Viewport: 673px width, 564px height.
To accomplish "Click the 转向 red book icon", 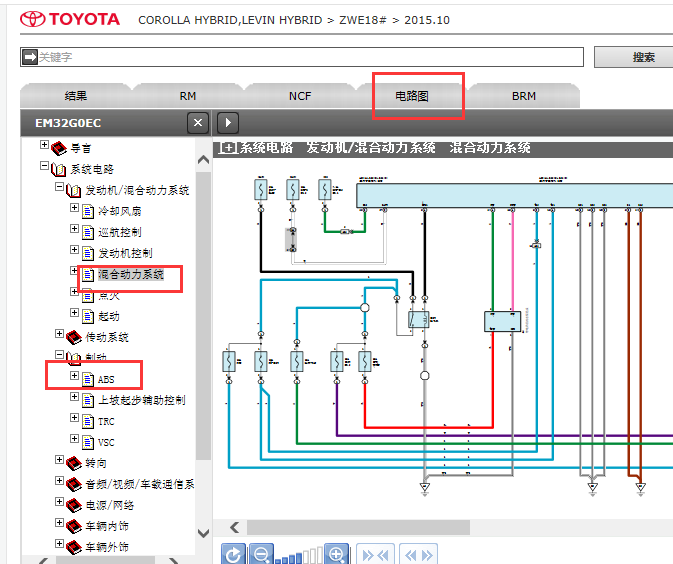I will pyautogui.click(x=74, y=463).
